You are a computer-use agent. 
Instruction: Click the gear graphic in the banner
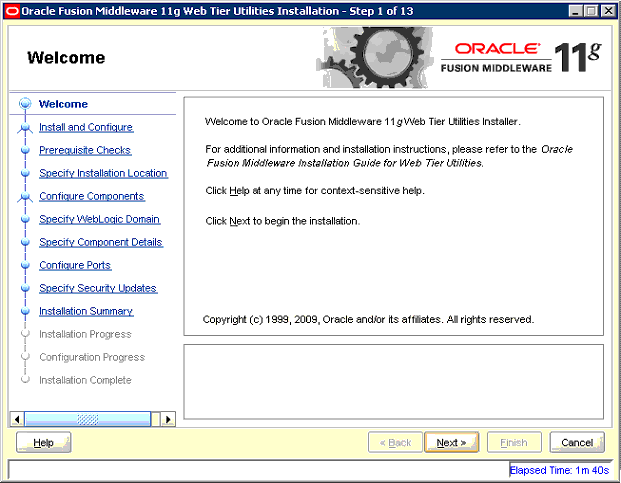(374, 57)
